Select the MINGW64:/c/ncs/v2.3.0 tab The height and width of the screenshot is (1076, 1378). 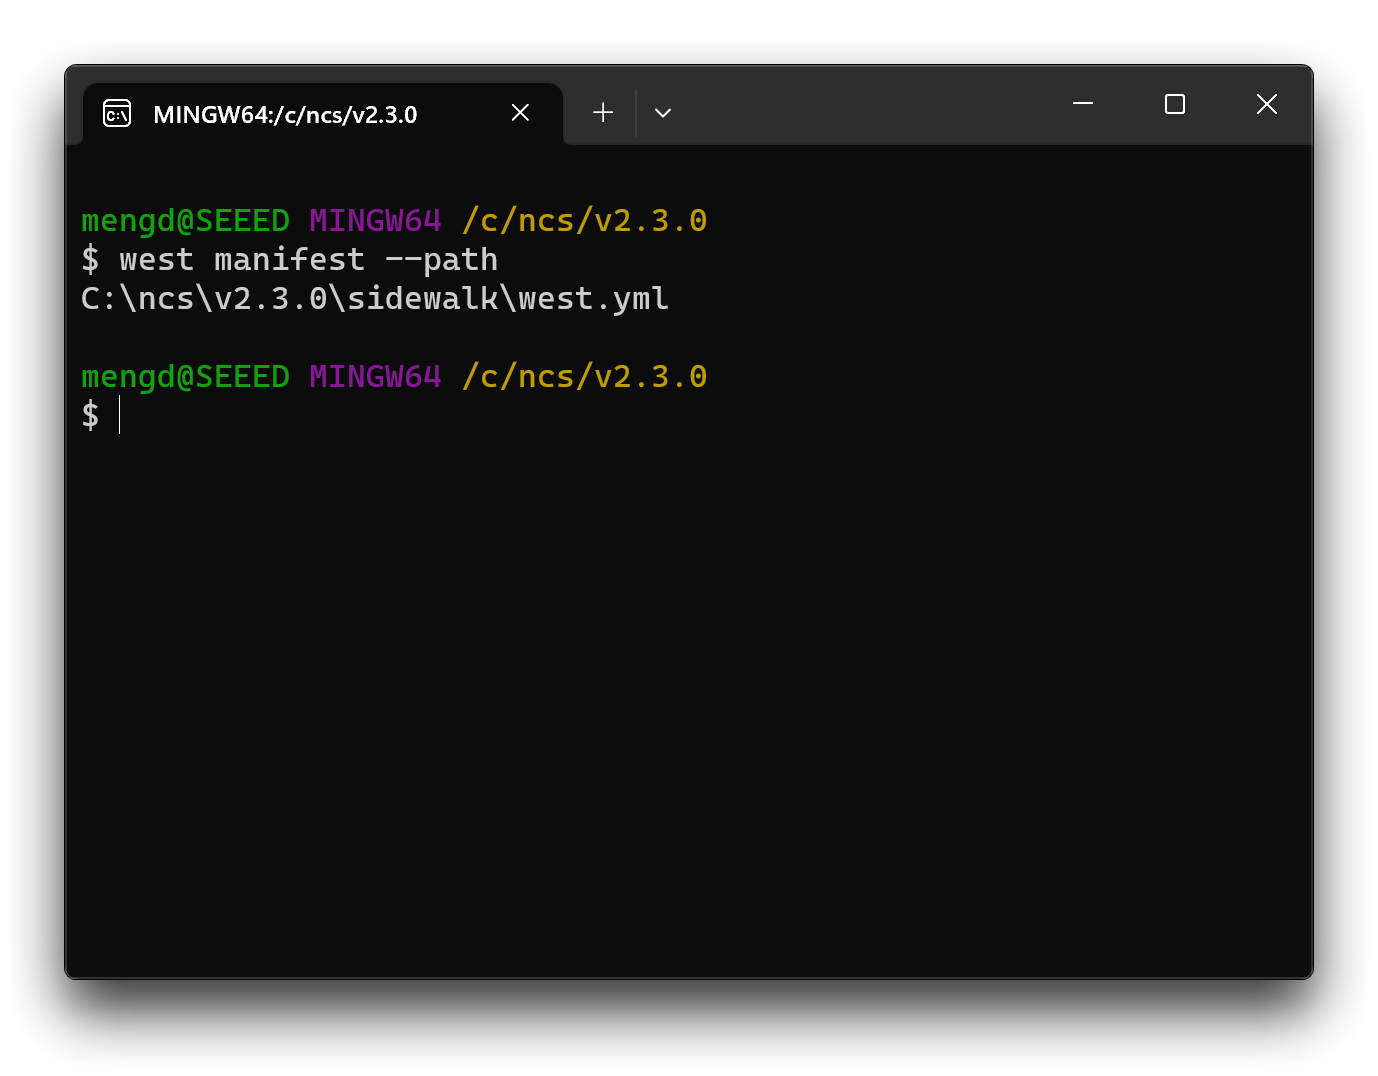(x=285, y=115)
